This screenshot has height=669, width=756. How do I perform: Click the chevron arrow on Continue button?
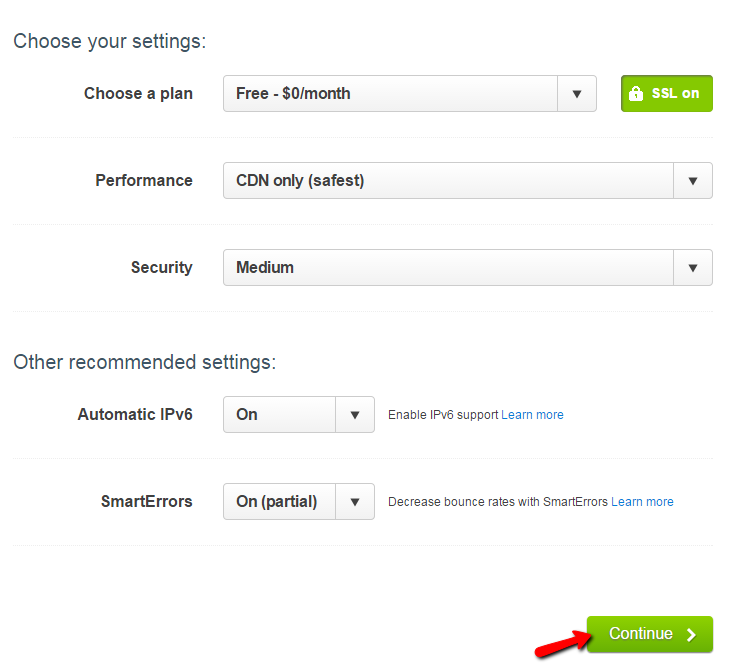coord(691,635)
